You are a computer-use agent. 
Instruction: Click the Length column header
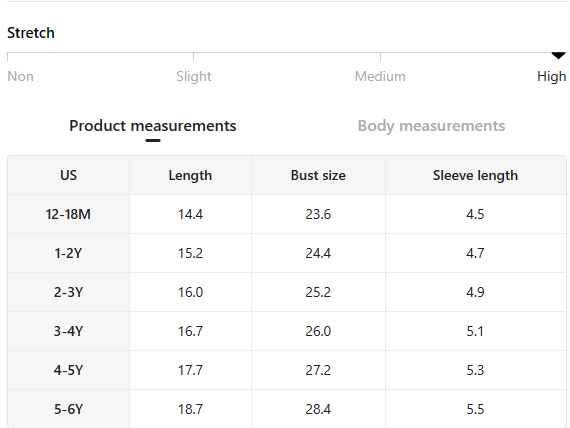point(190,175)
